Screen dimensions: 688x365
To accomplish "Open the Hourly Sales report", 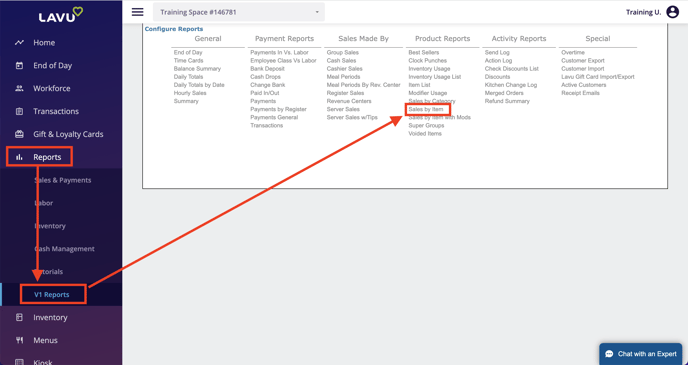I will pyautogui.click(x=190, y=93).
